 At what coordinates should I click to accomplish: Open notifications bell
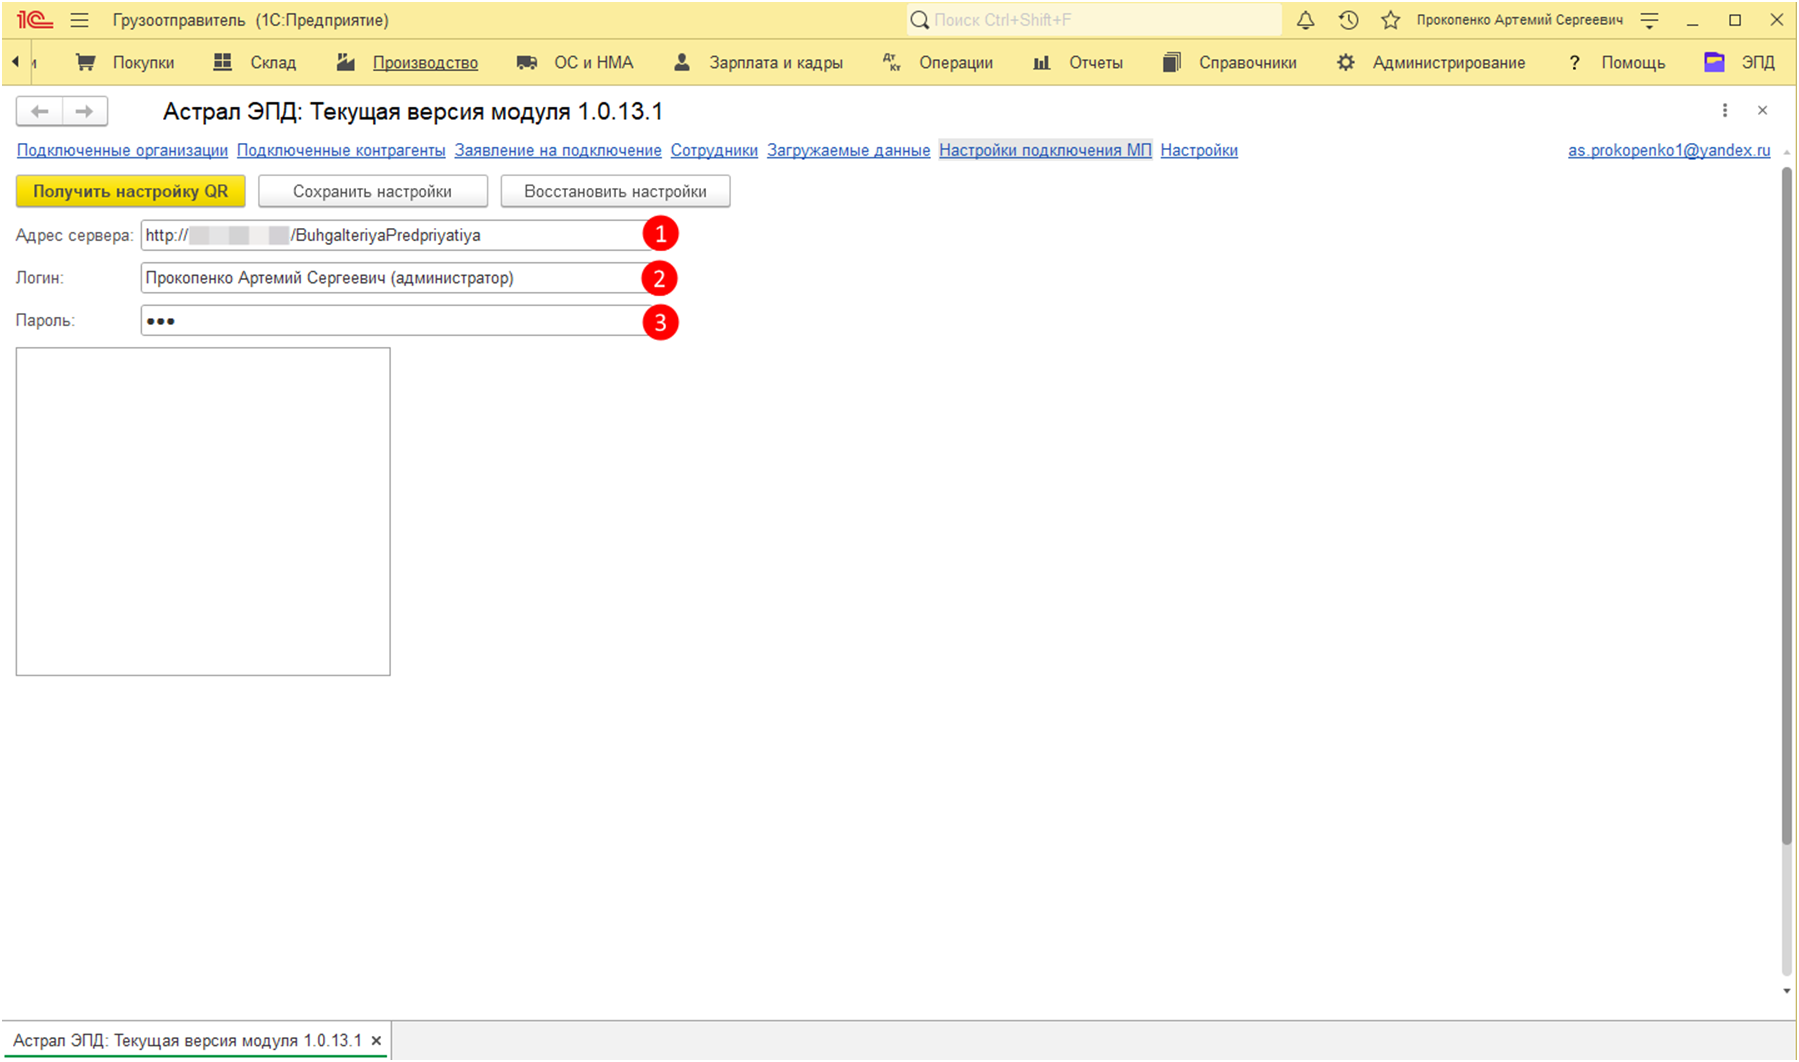pyautogui.click(x=1305, y=20)
